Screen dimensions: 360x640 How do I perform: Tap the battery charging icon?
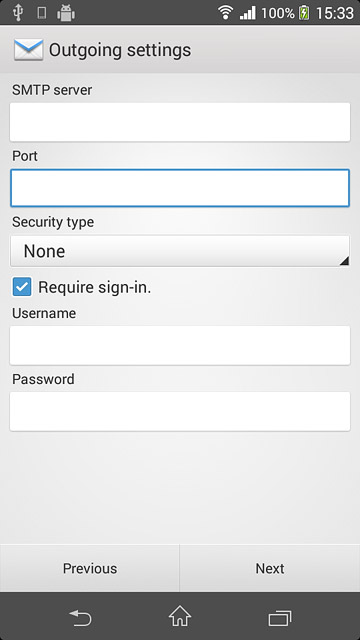(304, 13)
